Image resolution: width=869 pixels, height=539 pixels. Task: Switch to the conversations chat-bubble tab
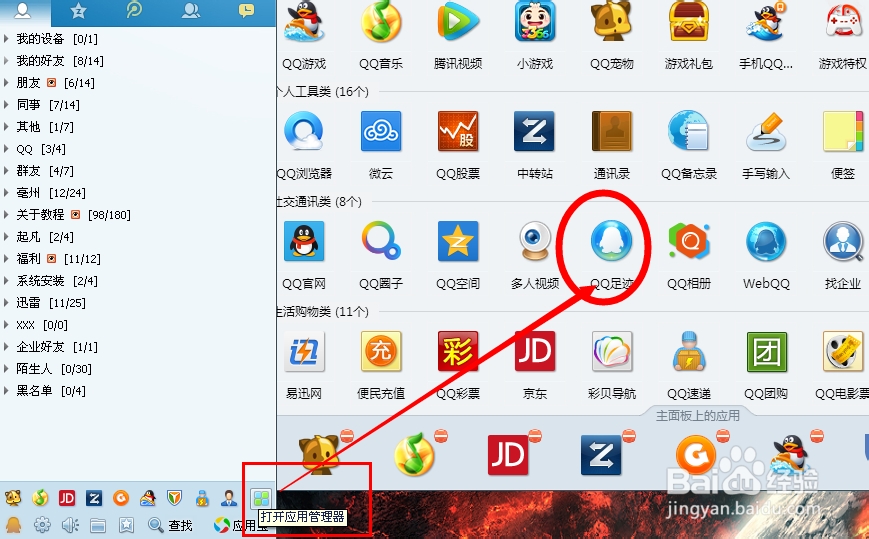click(246, 12)
